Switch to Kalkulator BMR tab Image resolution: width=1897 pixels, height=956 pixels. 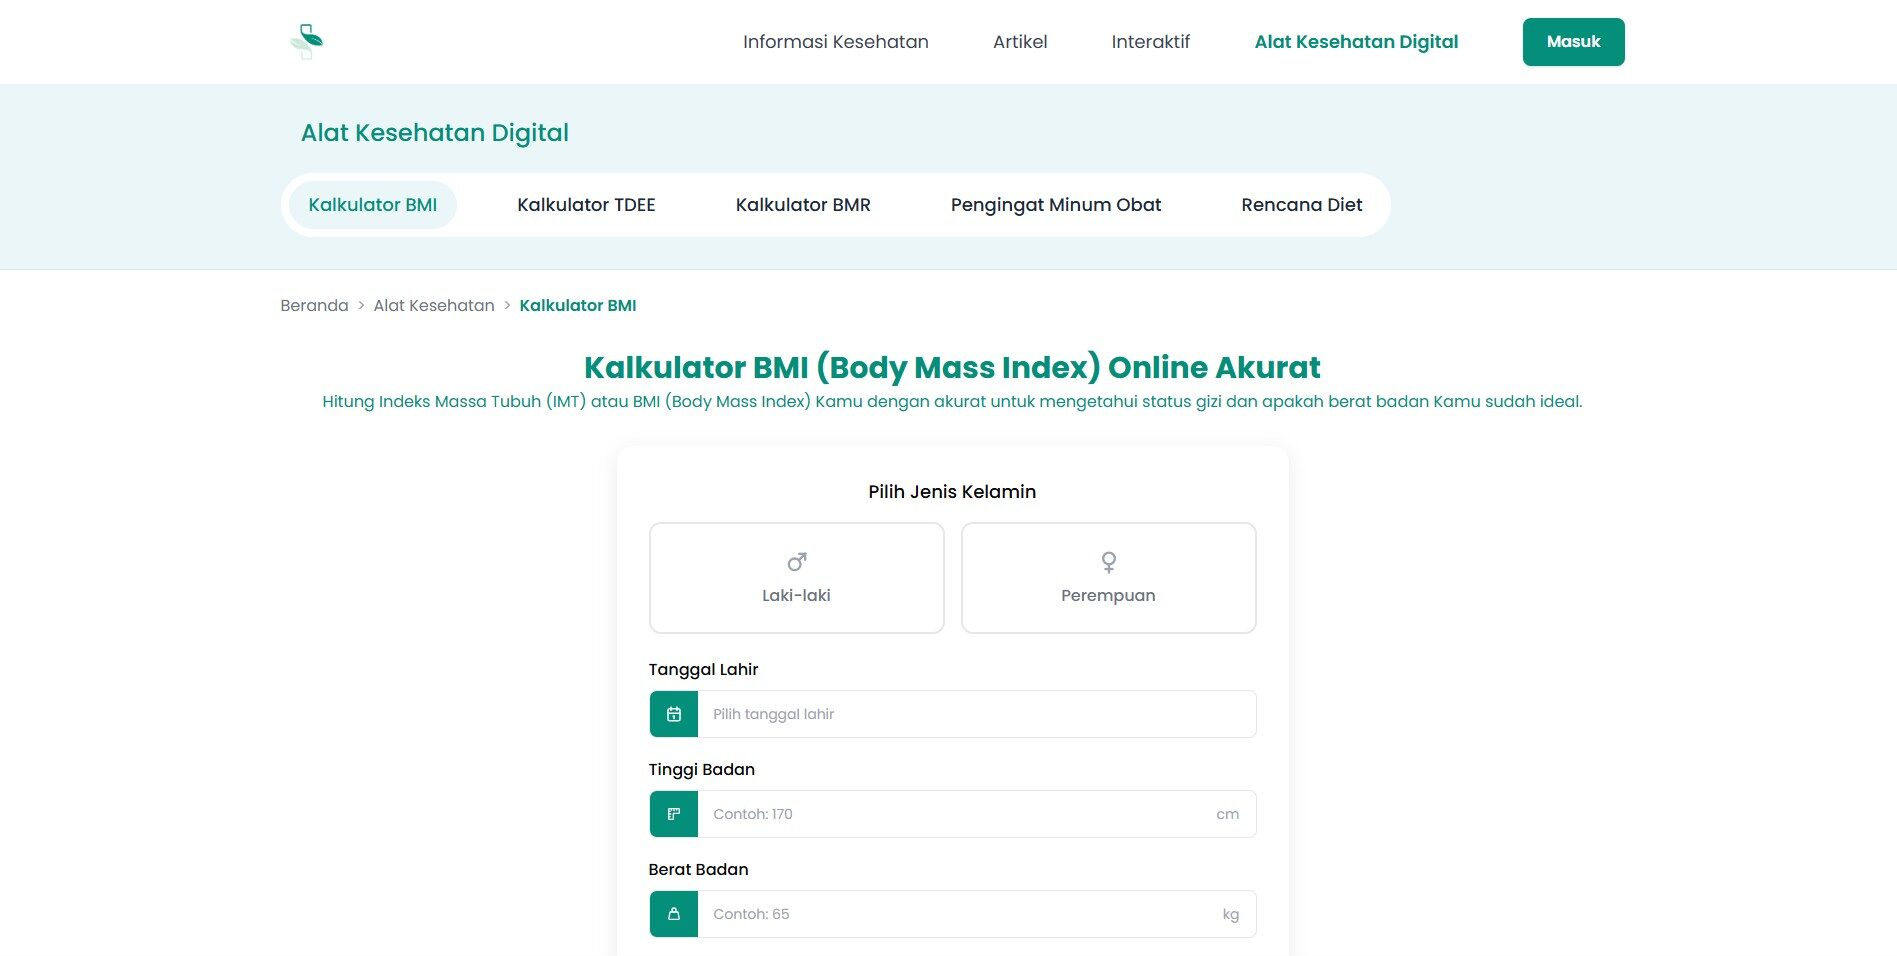(x=803, y=205)
